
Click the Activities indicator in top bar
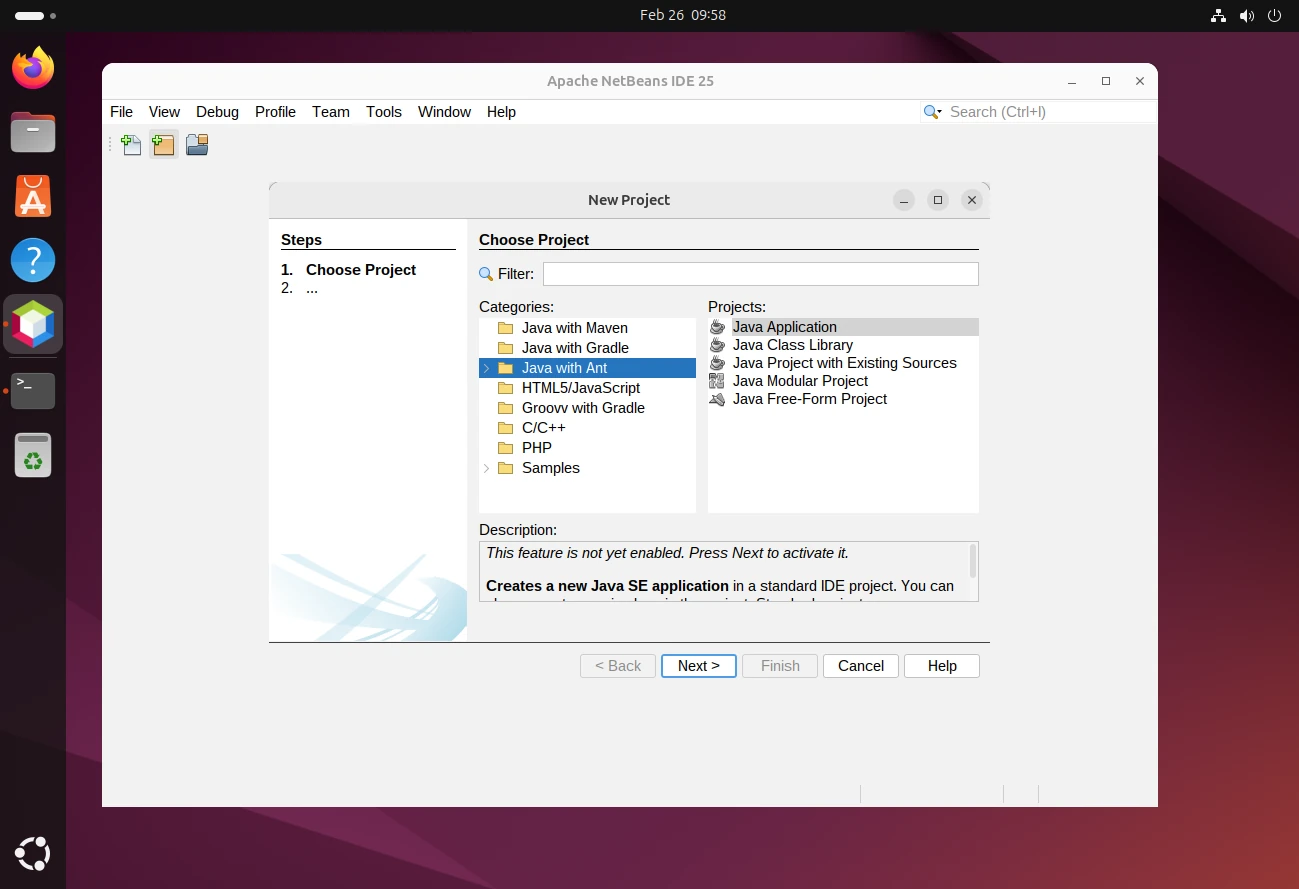pos(36,16)
